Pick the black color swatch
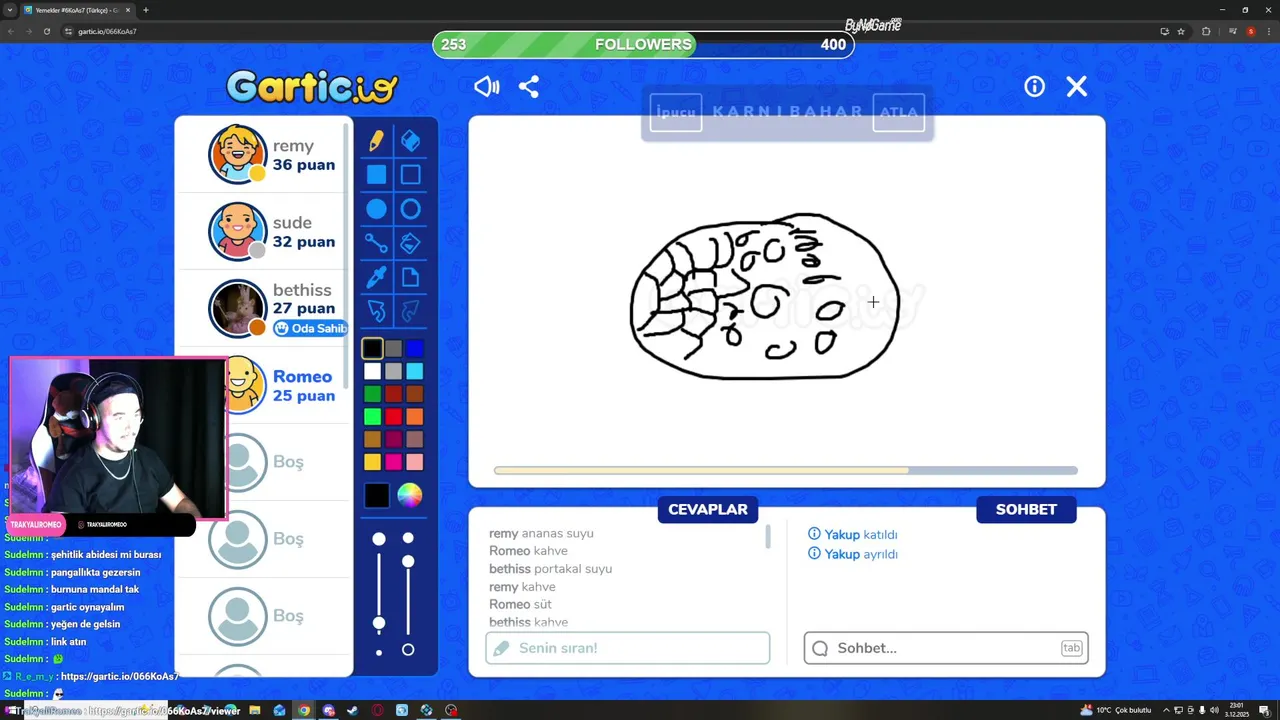 [372, 348]
